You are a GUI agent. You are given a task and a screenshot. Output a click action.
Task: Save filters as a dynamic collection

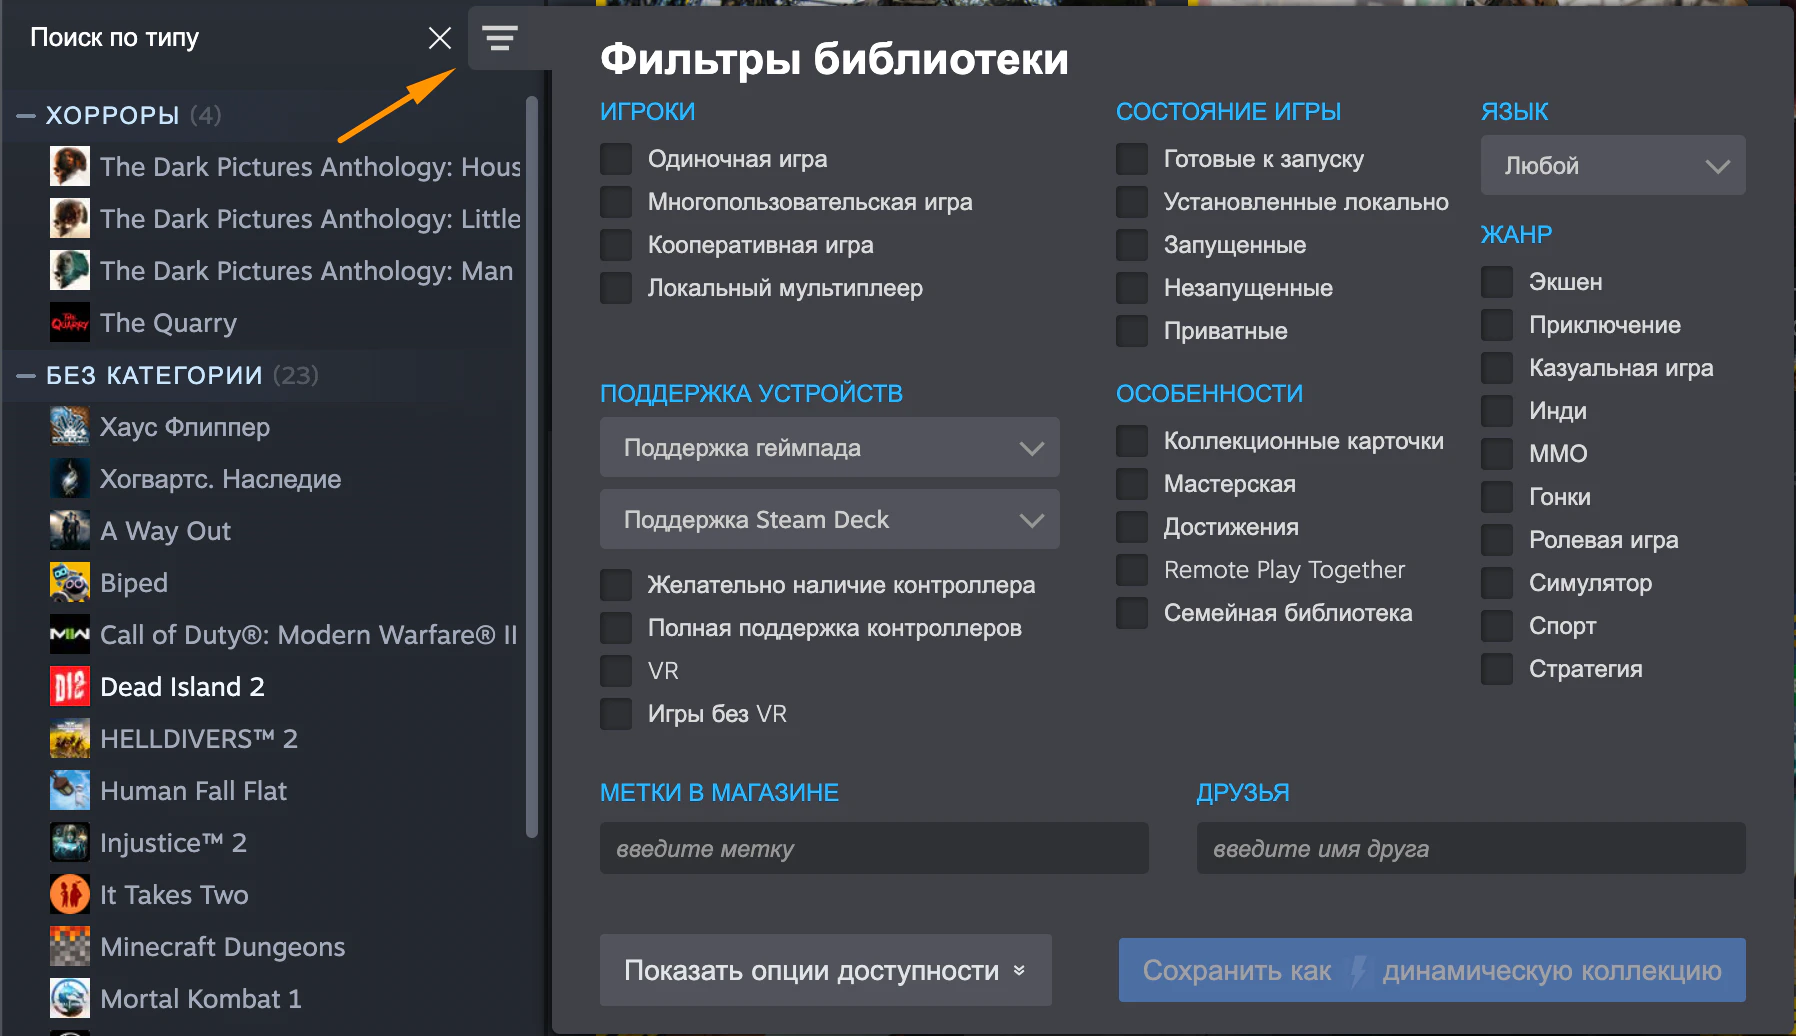click(1432, 970)
